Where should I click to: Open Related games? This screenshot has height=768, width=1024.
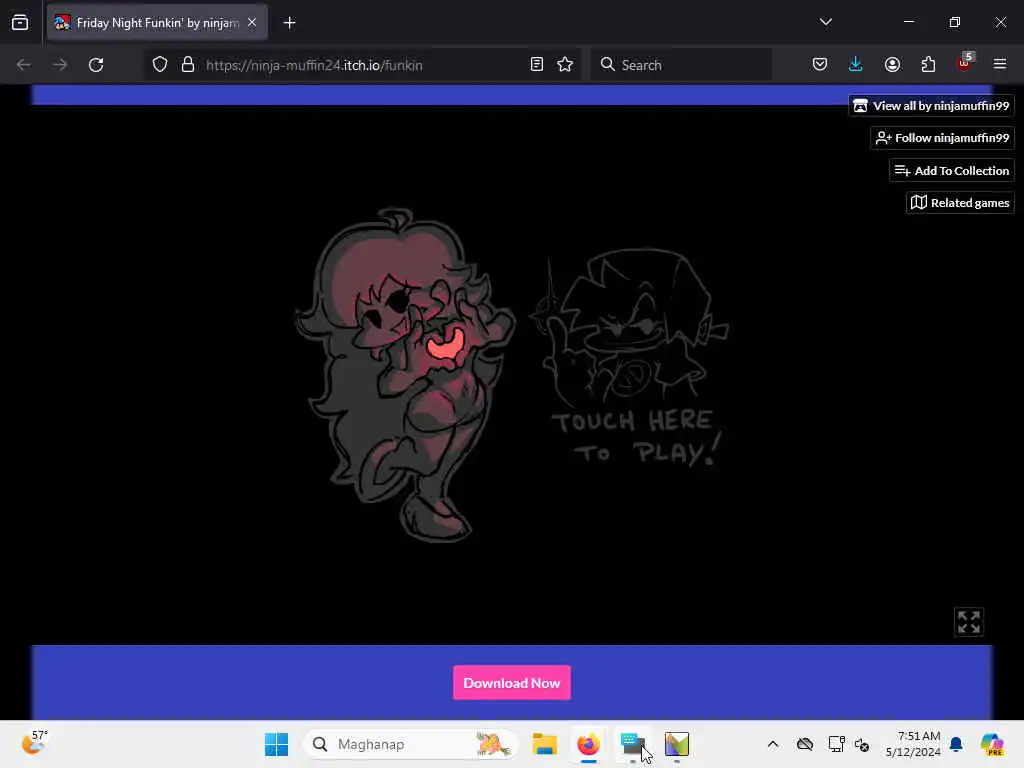[960, 202]
